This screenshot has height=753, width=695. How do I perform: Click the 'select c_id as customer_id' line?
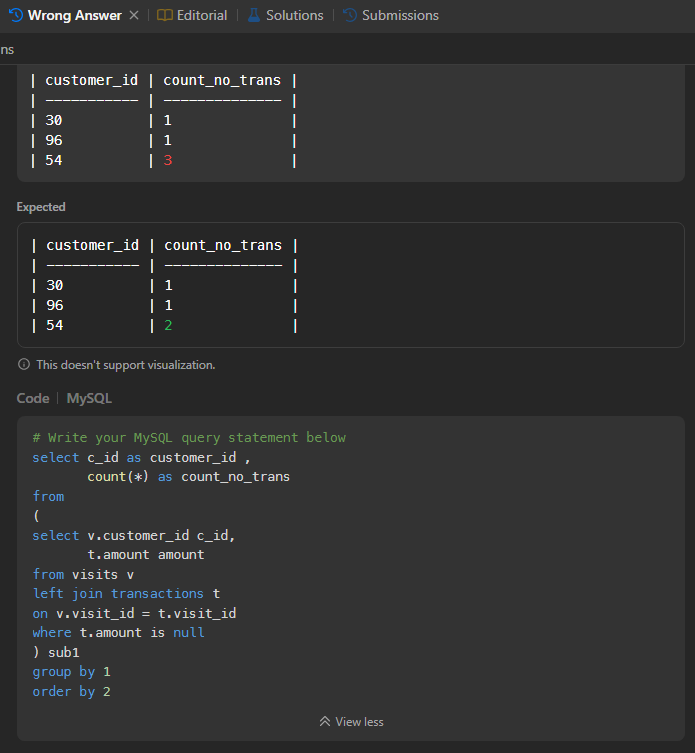click(x=141, y=458)
